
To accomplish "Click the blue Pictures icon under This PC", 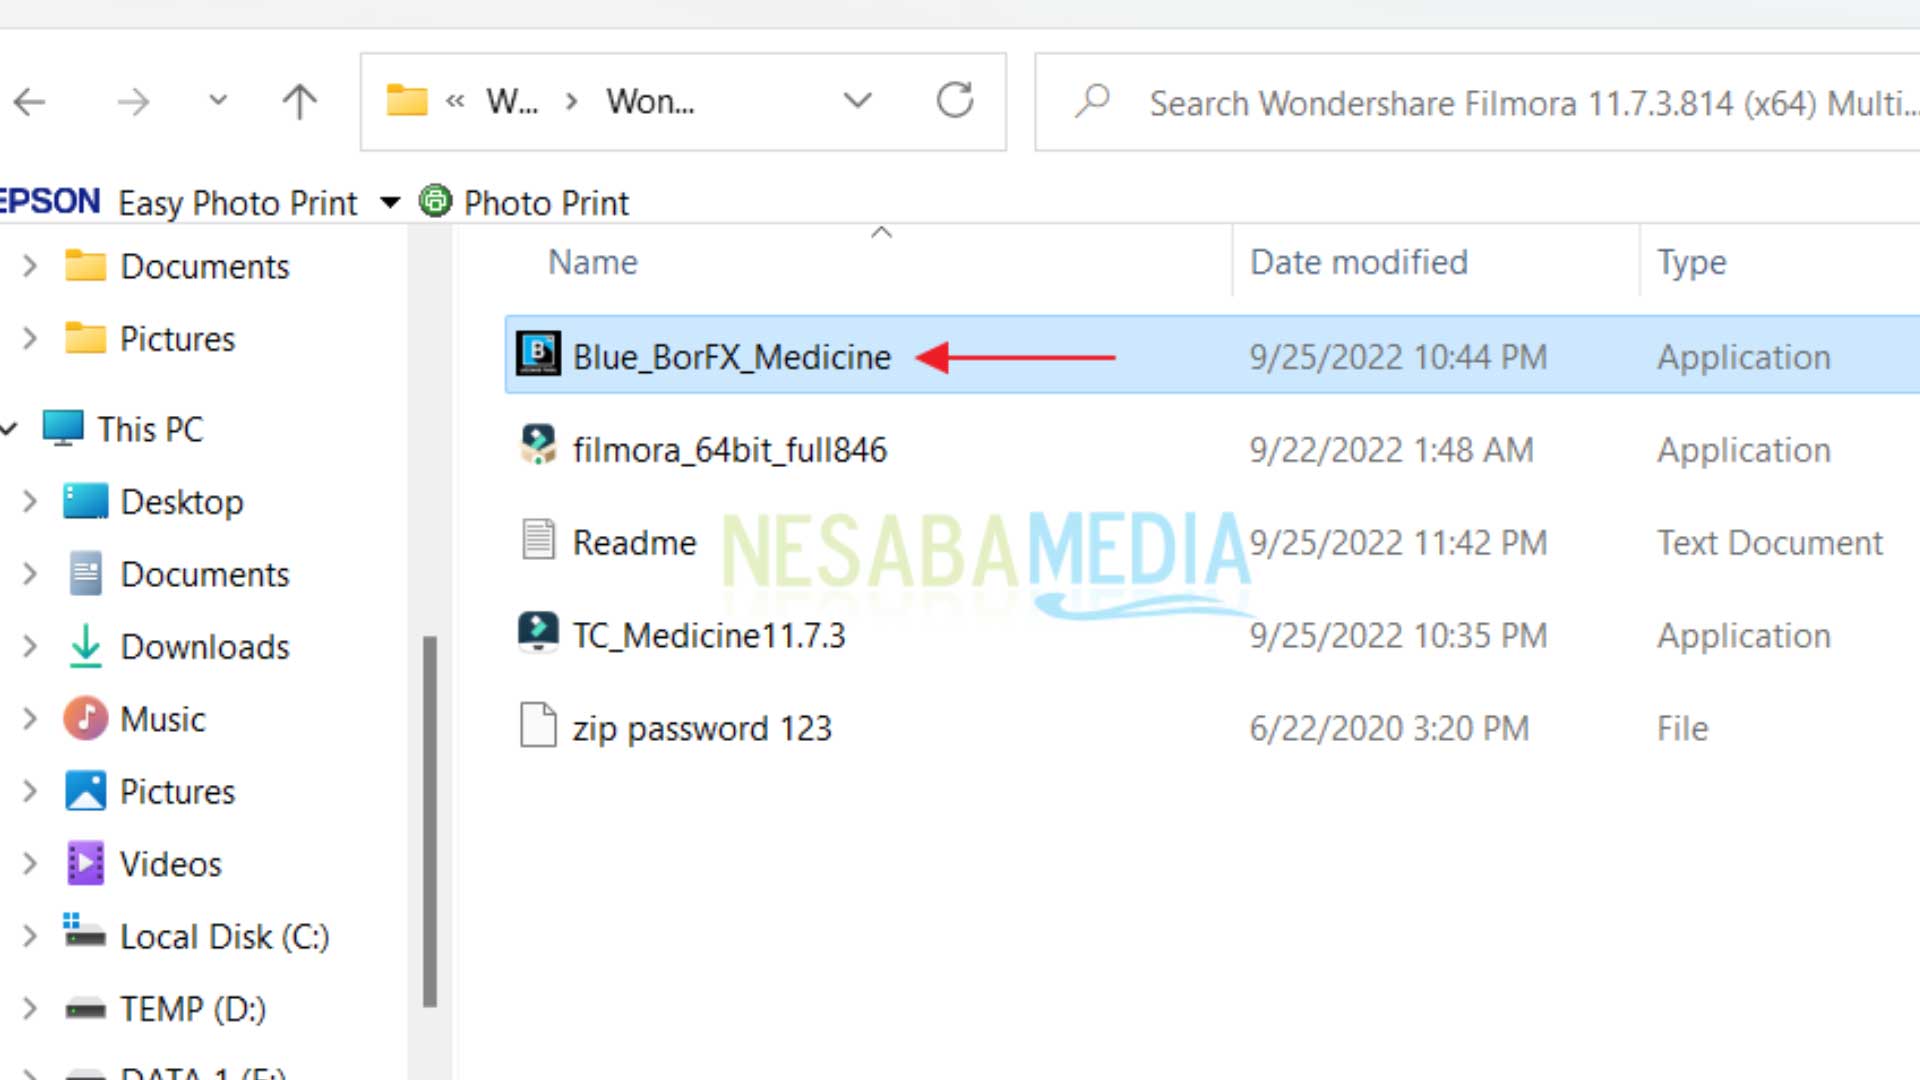I will [x=85, y=791].
